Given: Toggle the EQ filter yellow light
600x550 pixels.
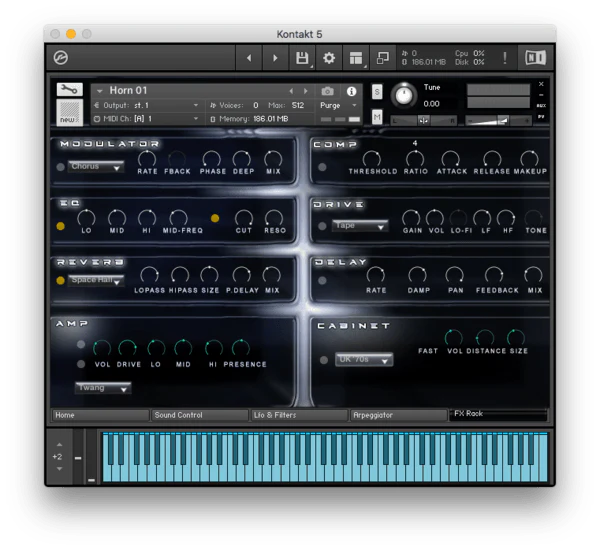Looking at the screenshot, I should (x=215, y=218).
